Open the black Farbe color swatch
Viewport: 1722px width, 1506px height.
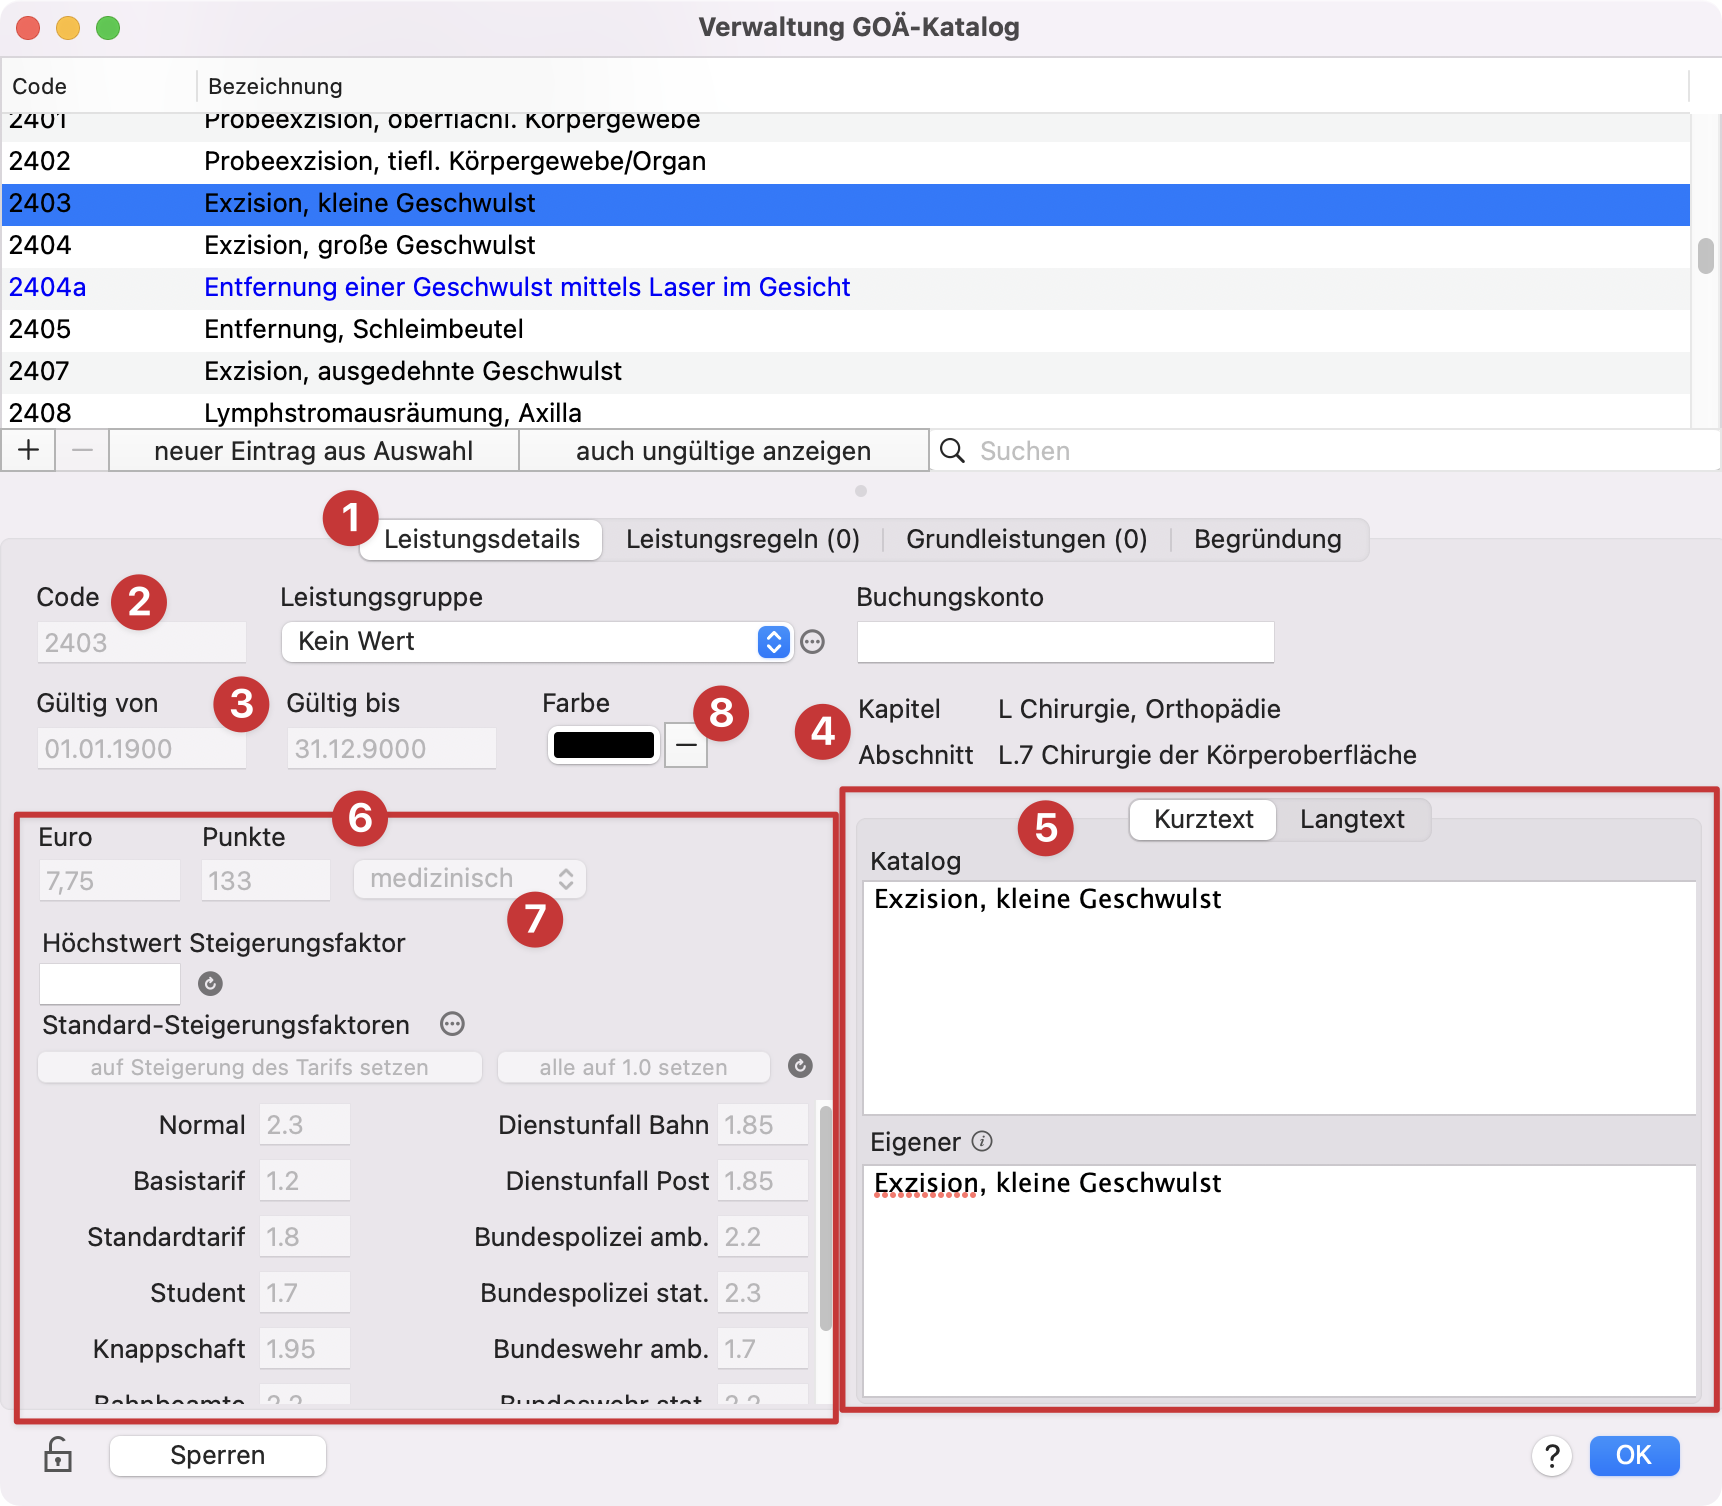604,745
